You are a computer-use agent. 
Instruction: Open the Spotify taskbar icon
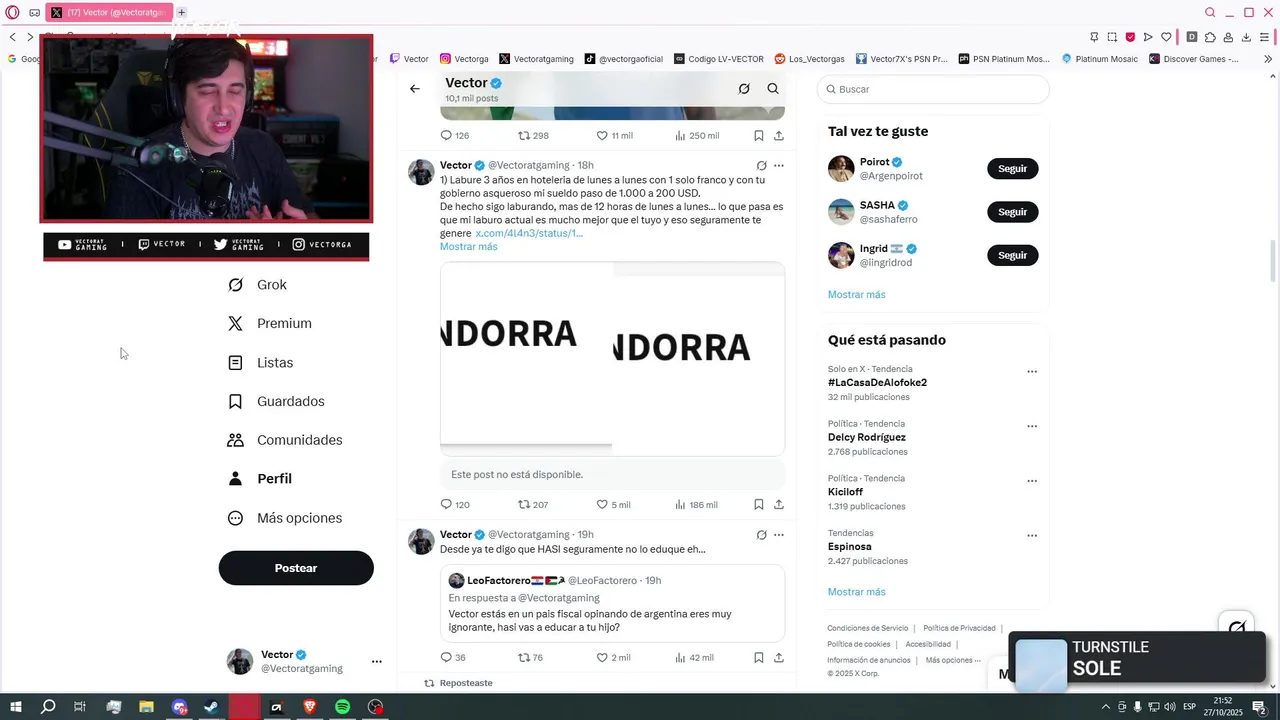(343, 707)
